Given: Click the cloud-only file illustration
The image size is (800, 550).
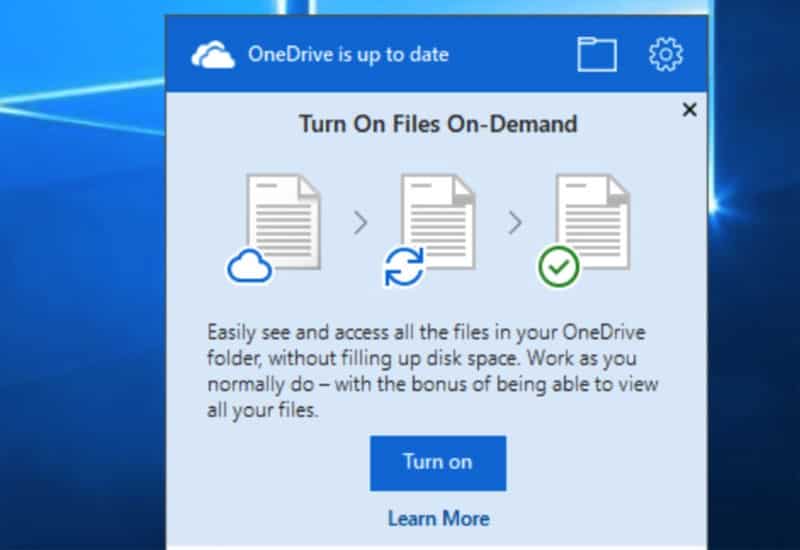Looking at the screenshot, I should (x=274, y=229).
